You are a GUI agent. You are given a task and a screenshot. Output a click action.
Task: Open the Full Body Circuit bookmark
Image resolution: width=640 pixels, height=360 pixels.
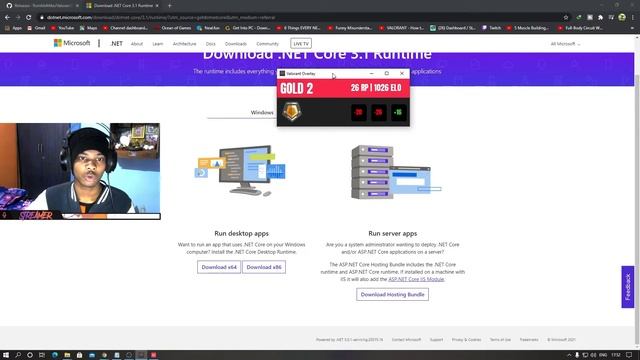pos(580,28)
